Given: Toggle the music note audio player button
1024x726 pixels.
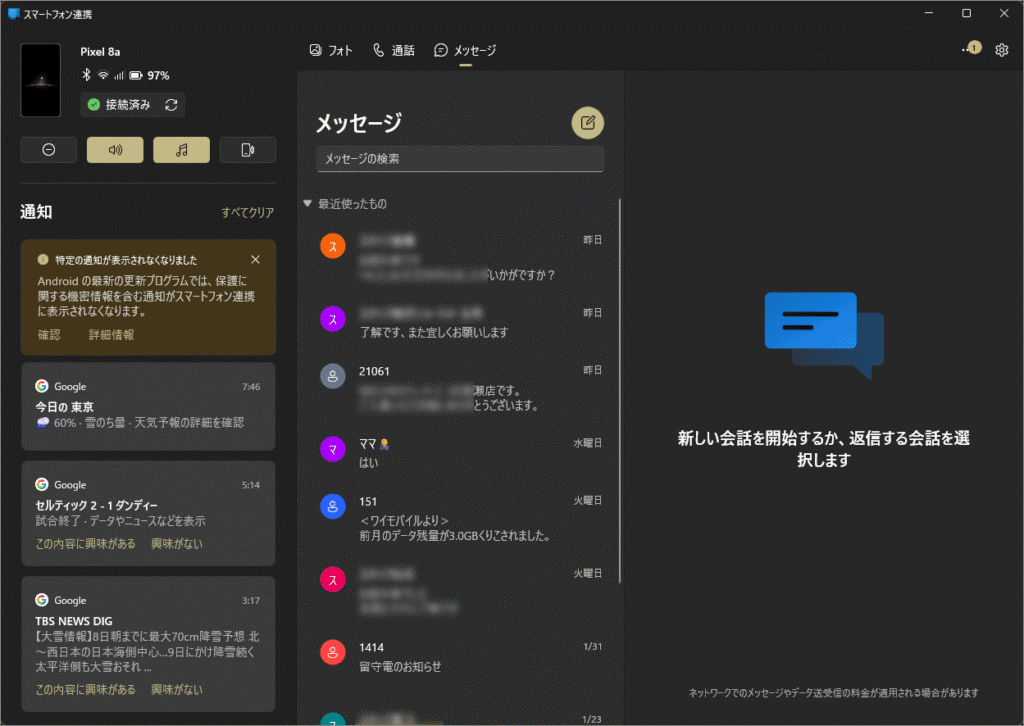Looking at the screenshot, I should pos(181,150).
